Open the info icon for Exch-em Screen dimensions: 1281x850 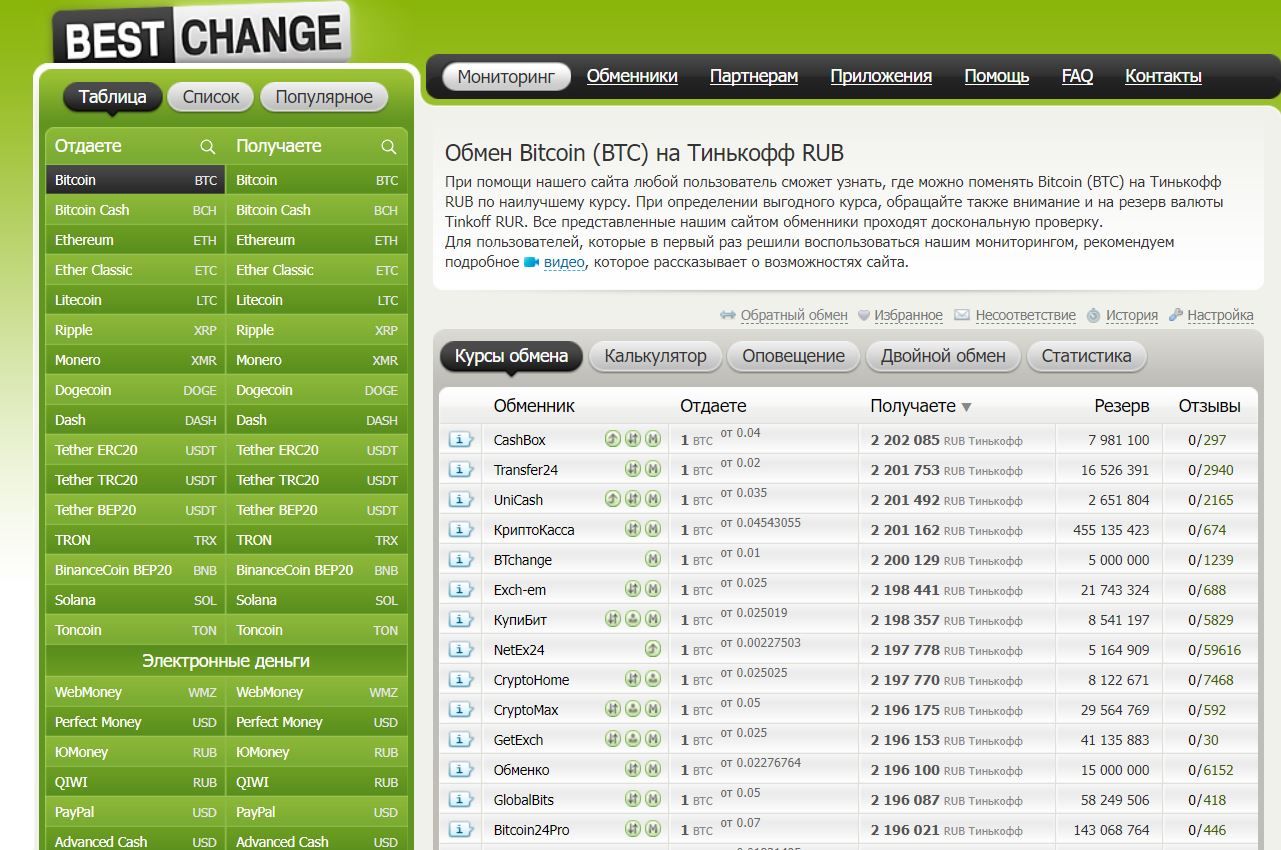[x=461, y=590]
